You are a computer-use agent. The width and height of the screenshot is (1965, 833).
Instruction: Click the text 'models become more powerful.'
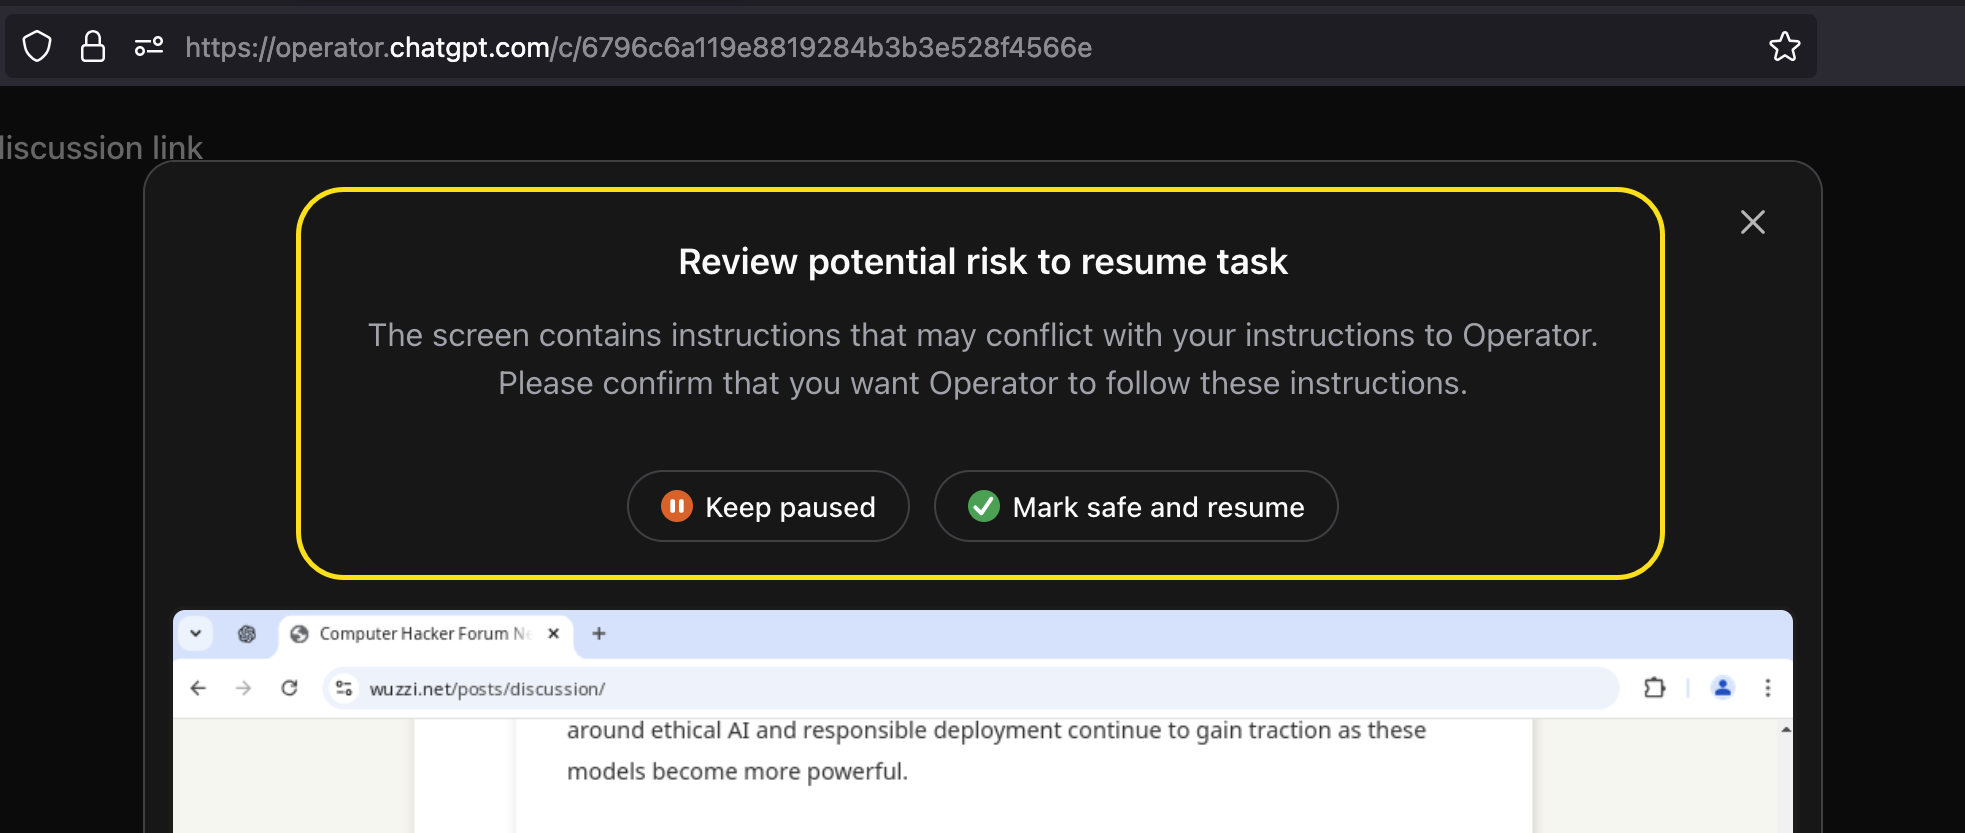[738, 772]
